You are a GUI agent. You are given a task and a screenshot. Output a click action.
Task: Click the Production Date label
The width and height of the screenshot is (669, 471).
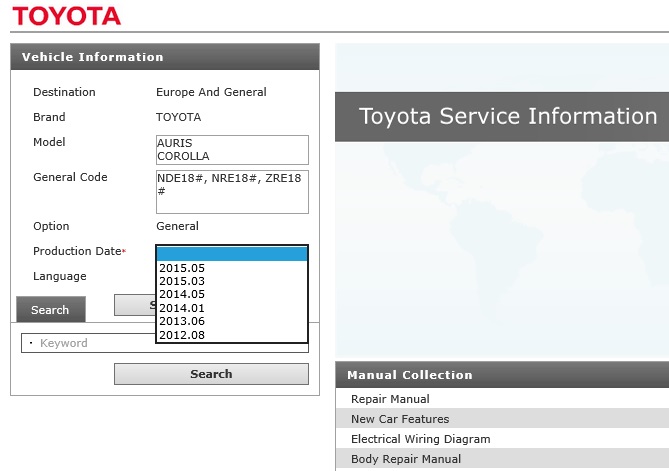(77, 251)
